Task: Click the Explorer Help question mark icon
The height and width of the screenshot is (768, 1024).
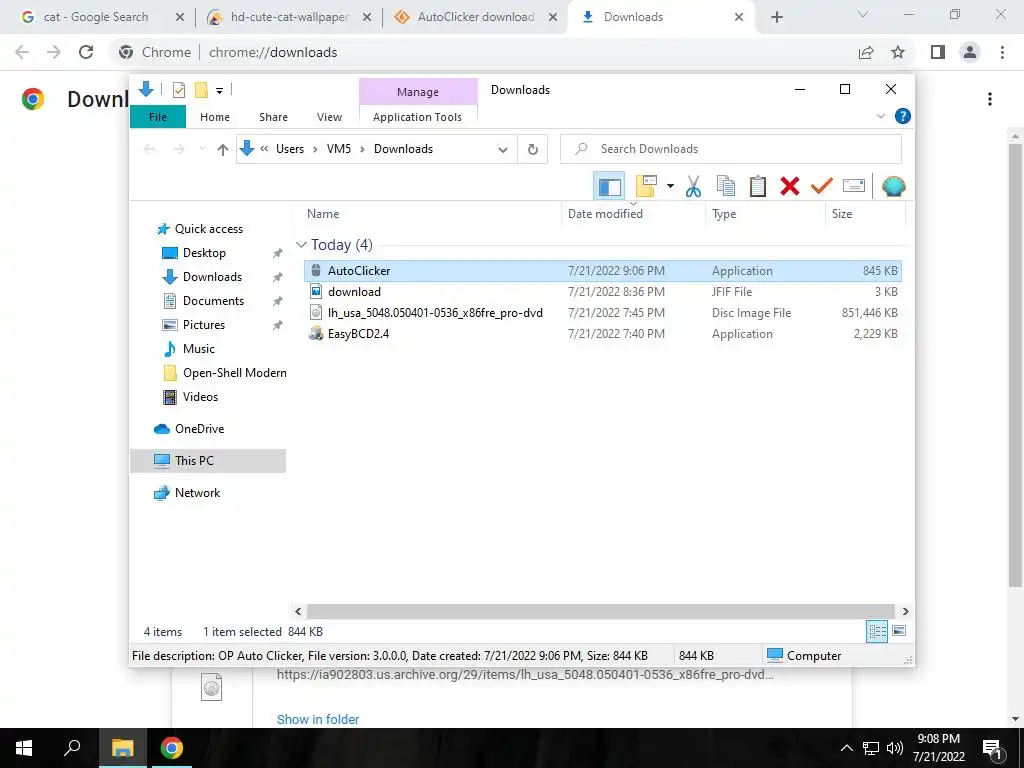Action: pyautogui.click(x=903, y=116)
